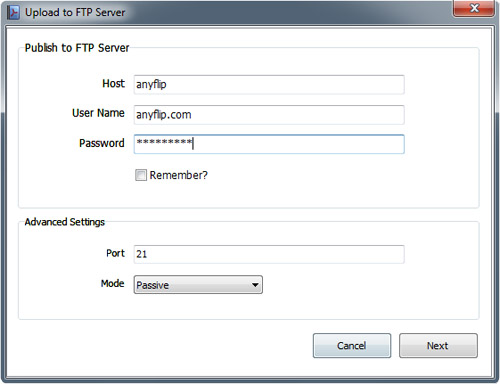This screenshot has width=500, height=384.
Task: Enable the Remember? checkbox
Action: click(141, 175)
